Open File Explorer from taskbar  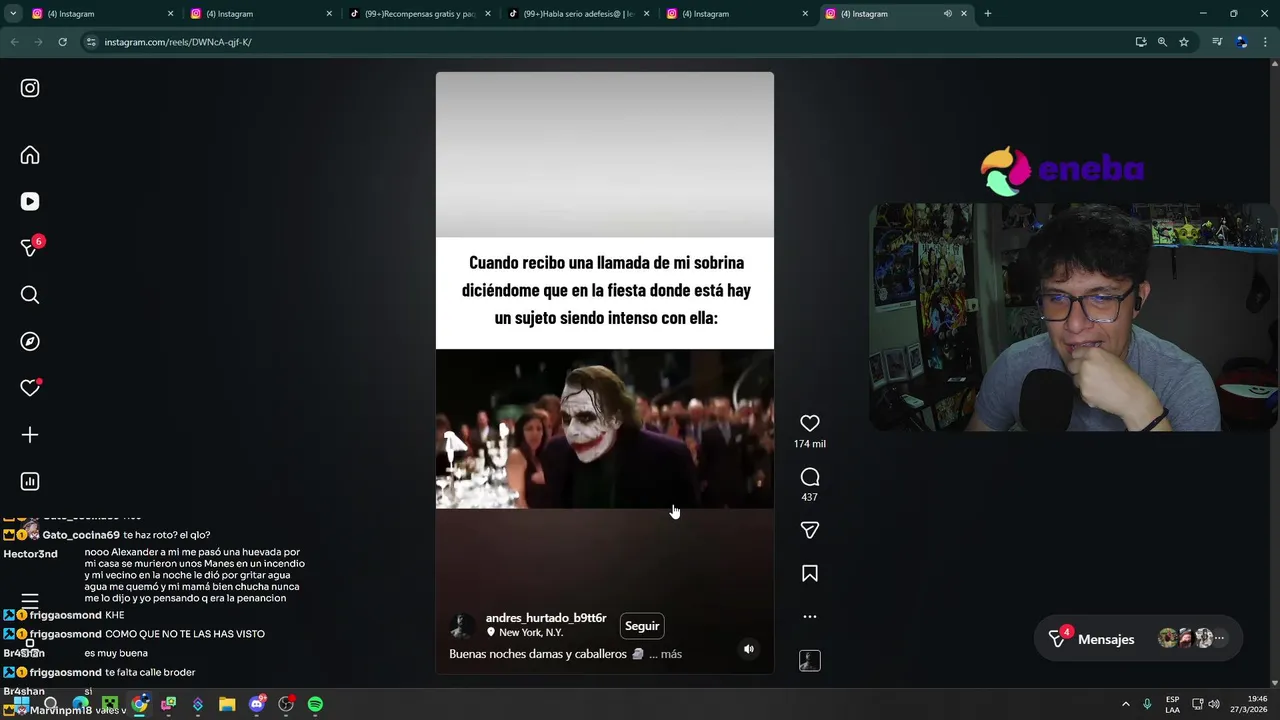(x=227, y=704)
